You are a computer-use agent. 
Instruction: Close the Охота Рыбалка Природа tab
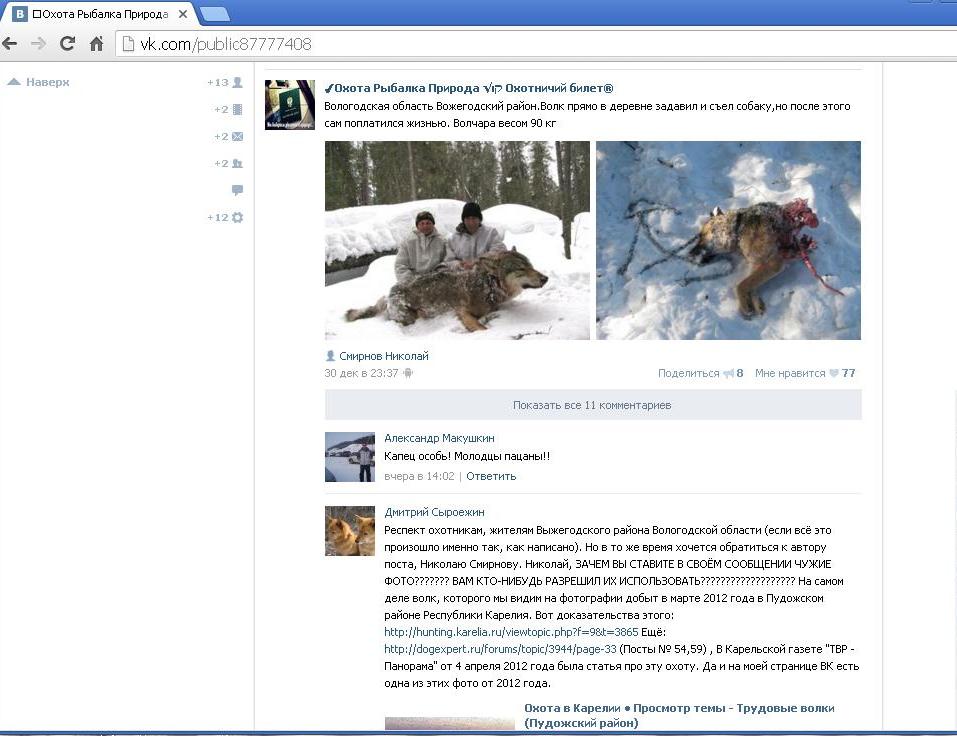pos(182,13)
